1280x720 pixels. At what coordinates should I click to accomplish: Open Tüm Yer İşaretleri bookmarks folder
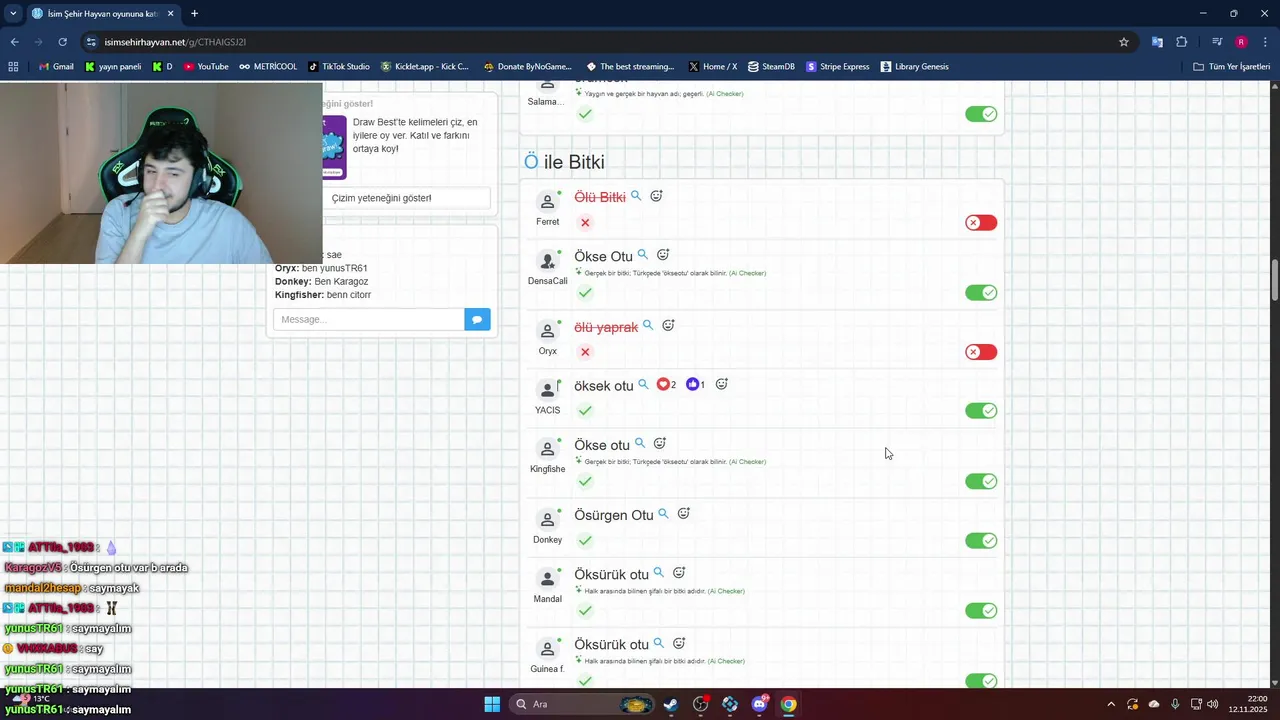1232,66
